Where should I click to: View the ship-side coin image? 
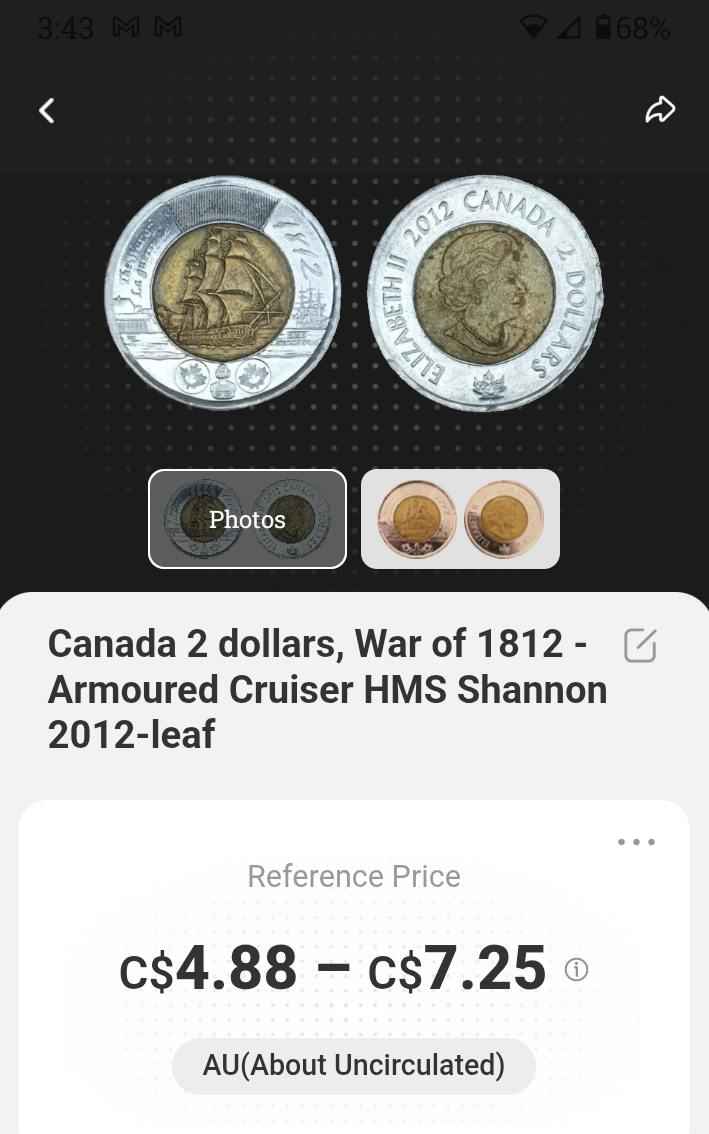tap(223, 292)
